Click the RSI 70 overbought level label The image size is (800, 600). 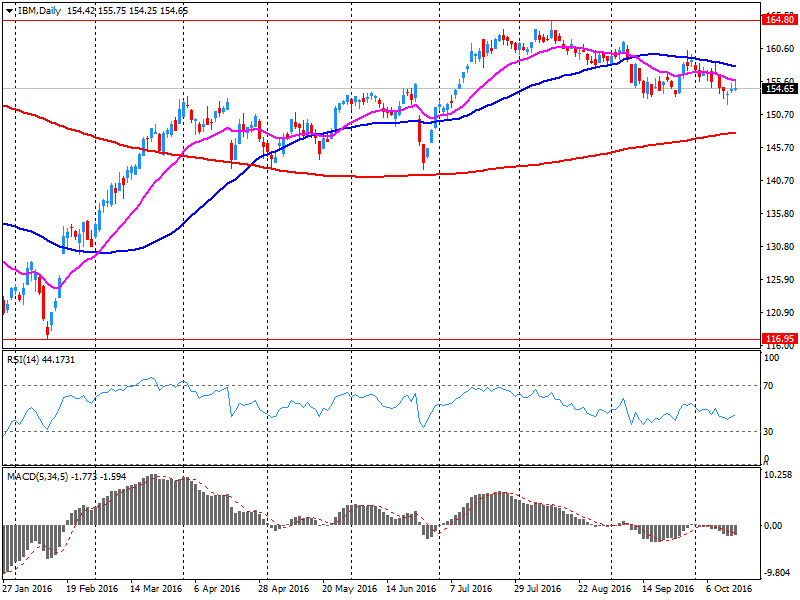pos(768,386)
